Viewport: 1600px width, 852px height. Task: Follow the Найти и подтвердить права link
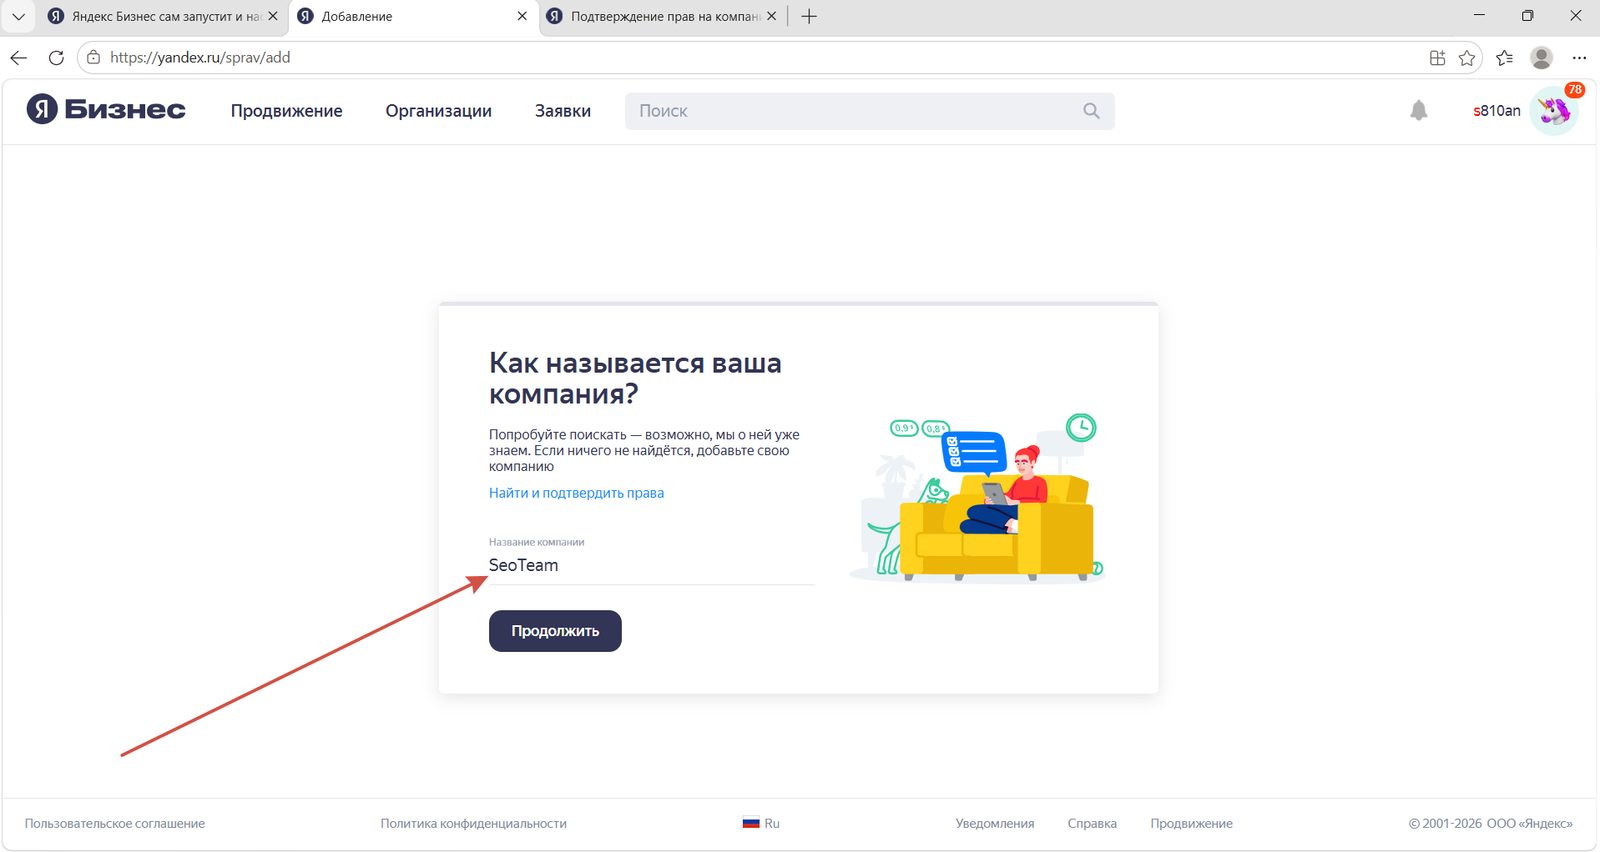[x=576, y=493]
